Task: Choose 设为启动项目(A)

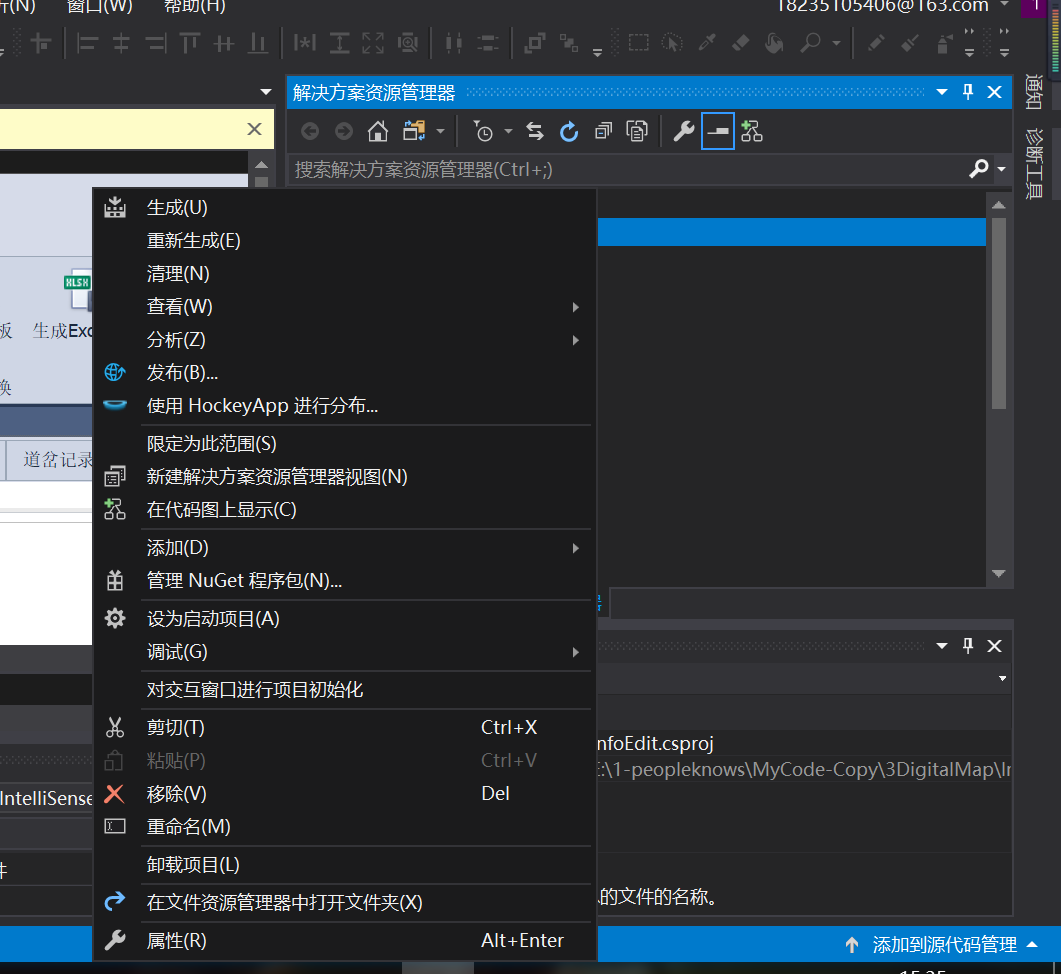Action: pos(345,619)
